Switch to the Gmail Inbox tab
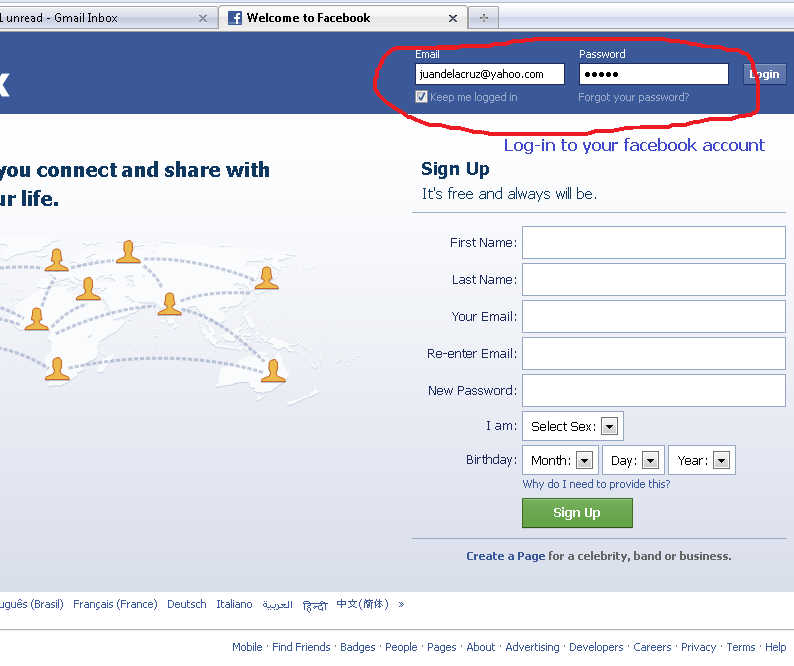The width and height of the screenshot is (794, 666). pyautogui.click(x=108, y=18)
